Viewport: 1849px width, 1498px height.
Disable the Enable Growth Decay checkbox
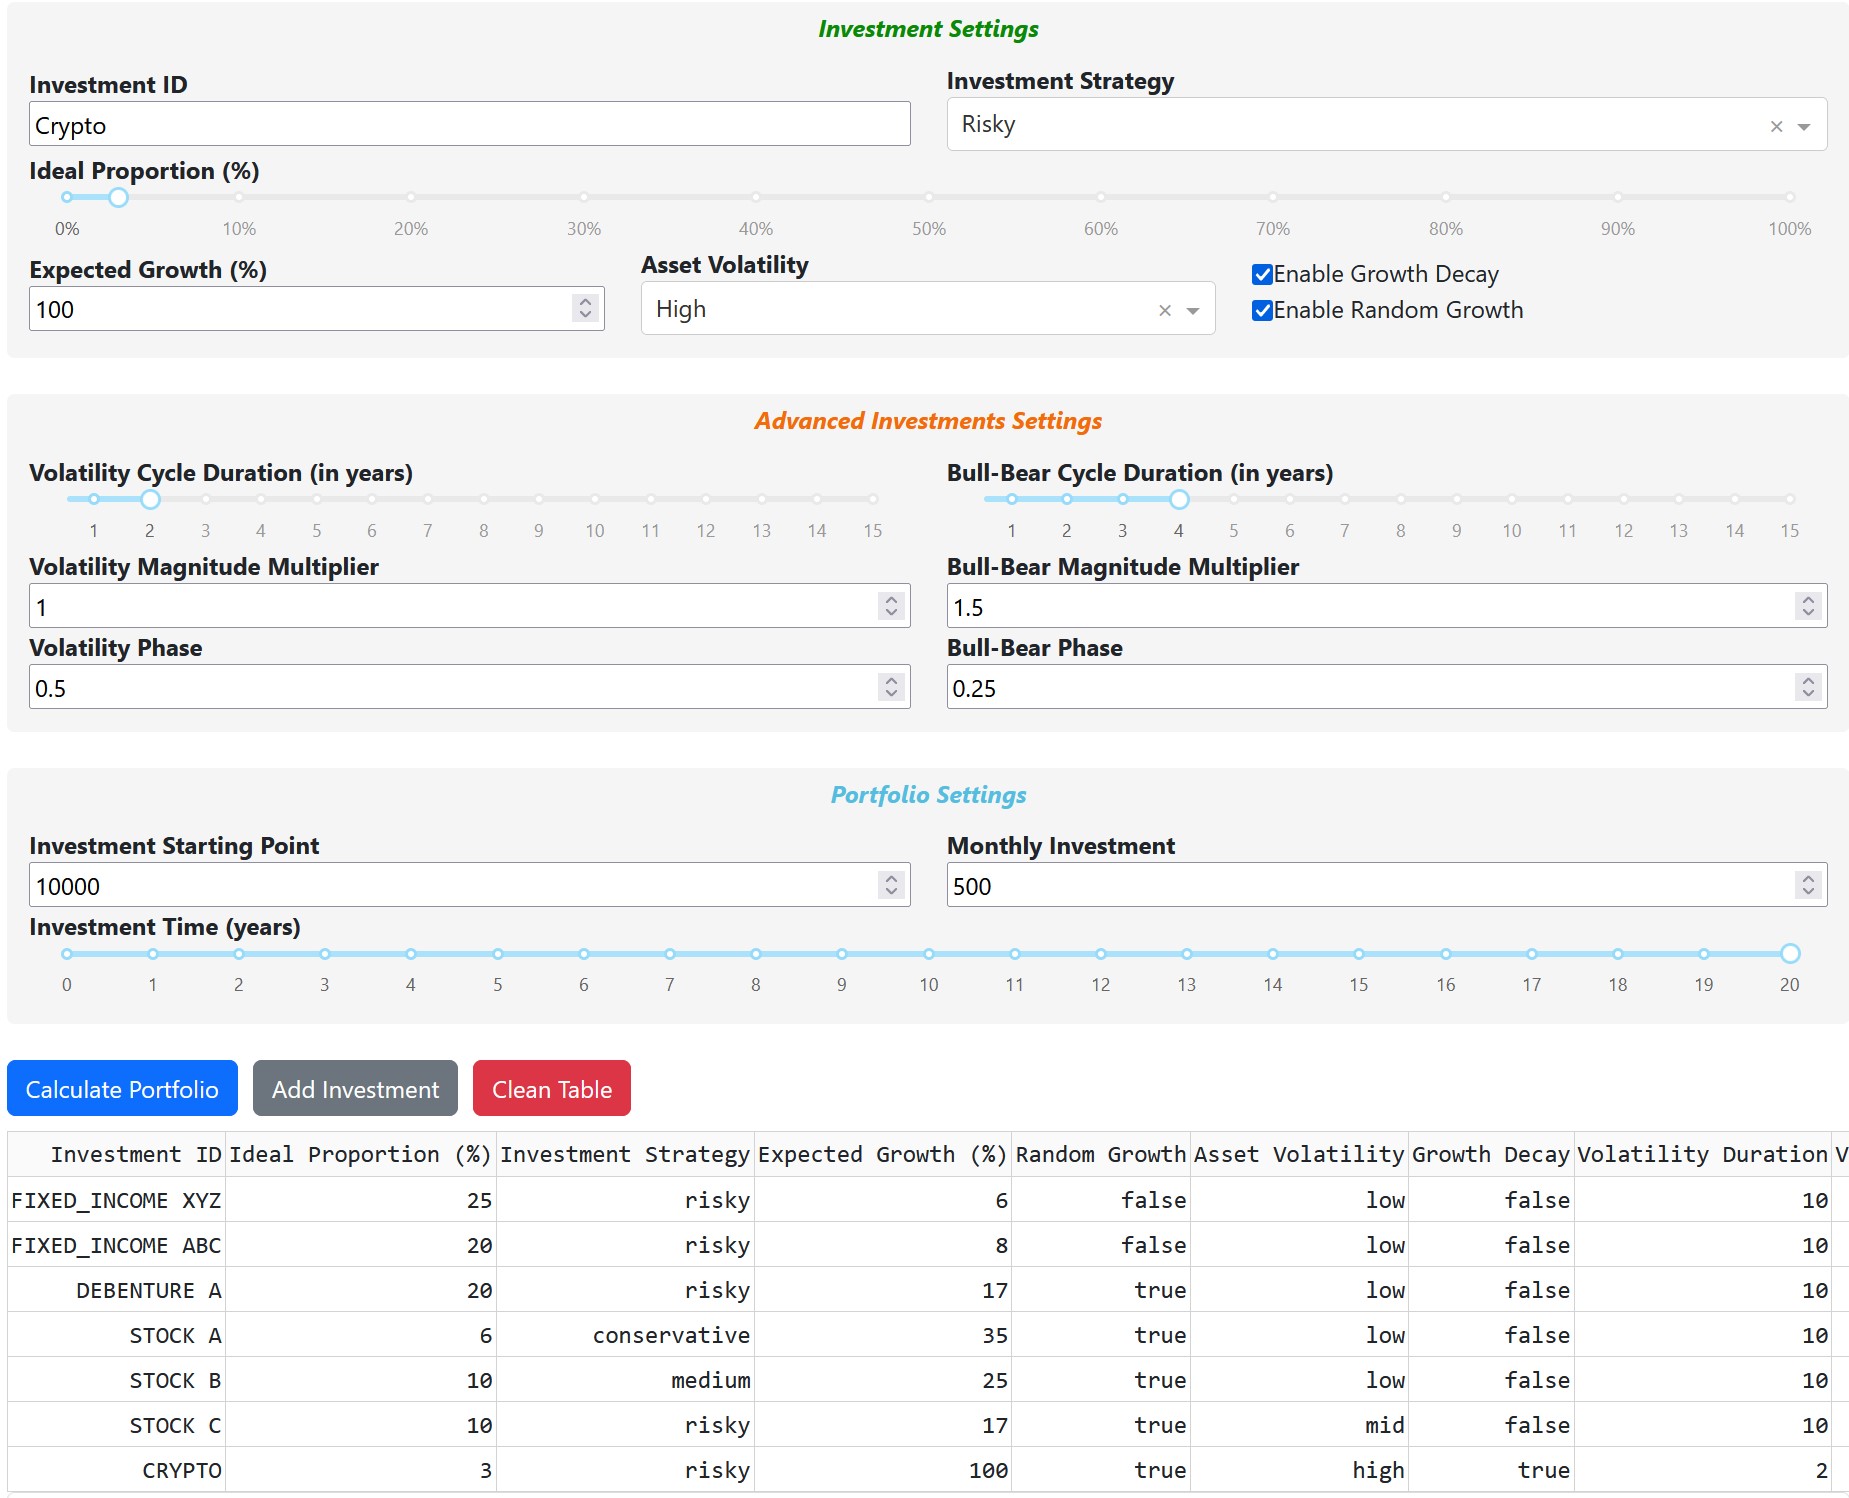(x=1261, y=273)
